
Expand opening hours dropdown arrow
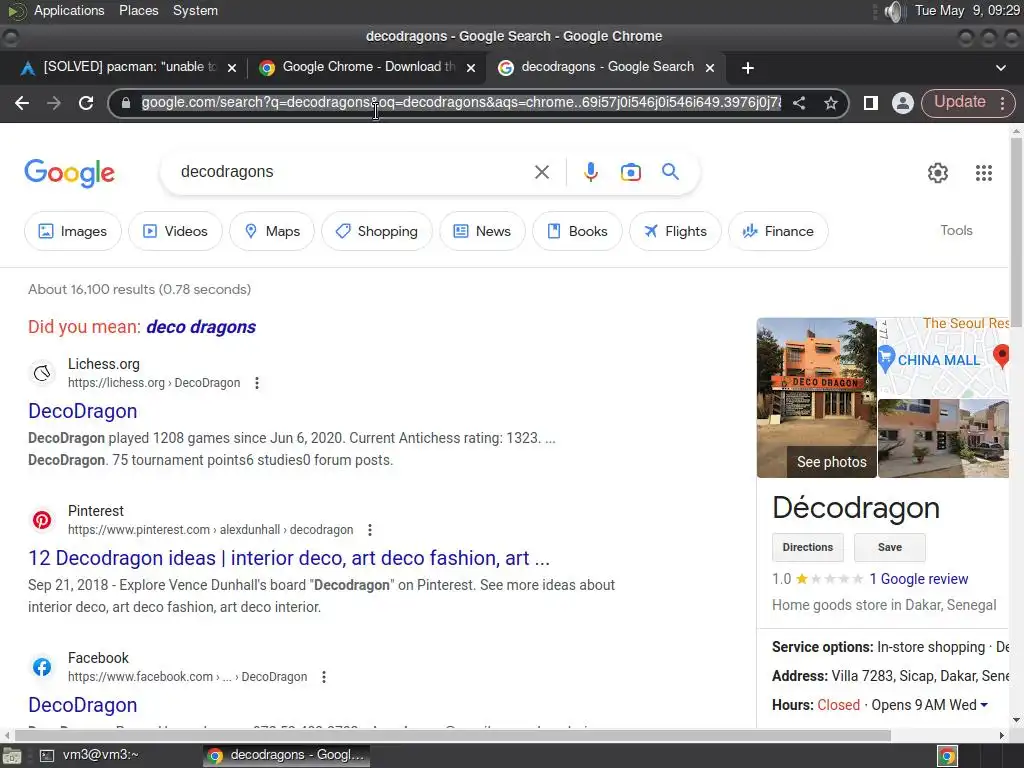(x=984, y=705)
